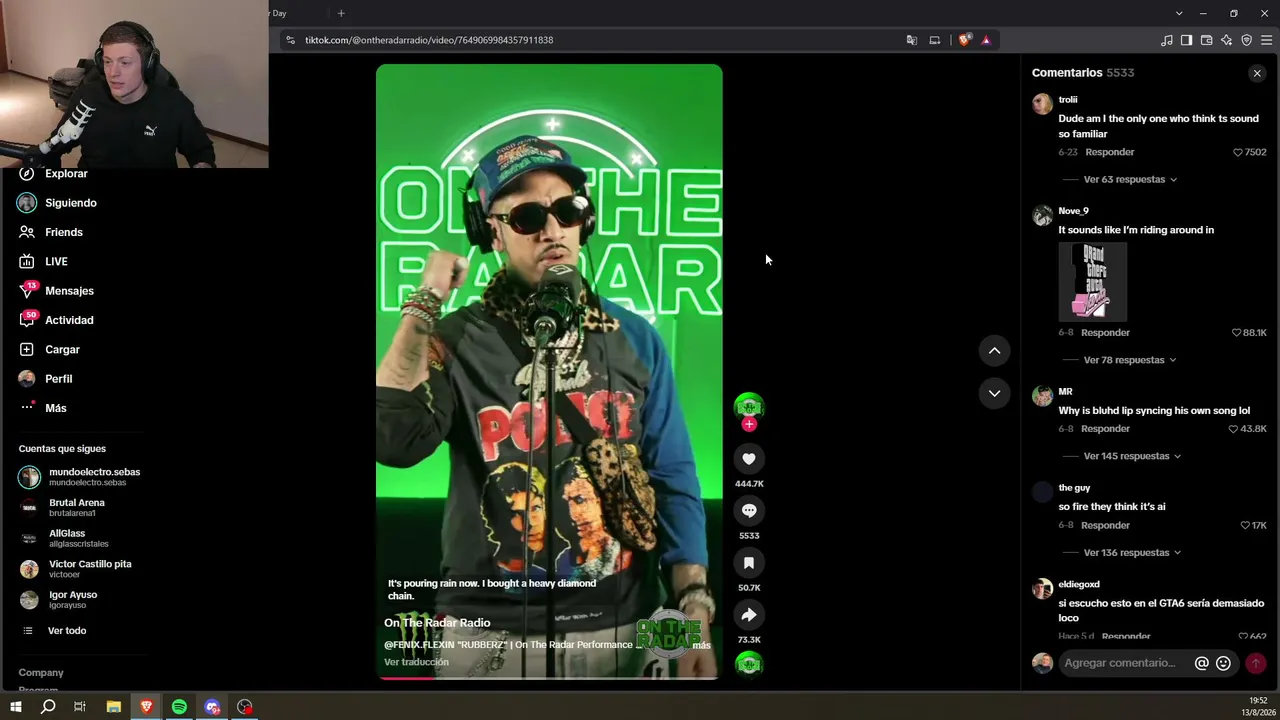Seek using the red video progress bar

point(549,678)
